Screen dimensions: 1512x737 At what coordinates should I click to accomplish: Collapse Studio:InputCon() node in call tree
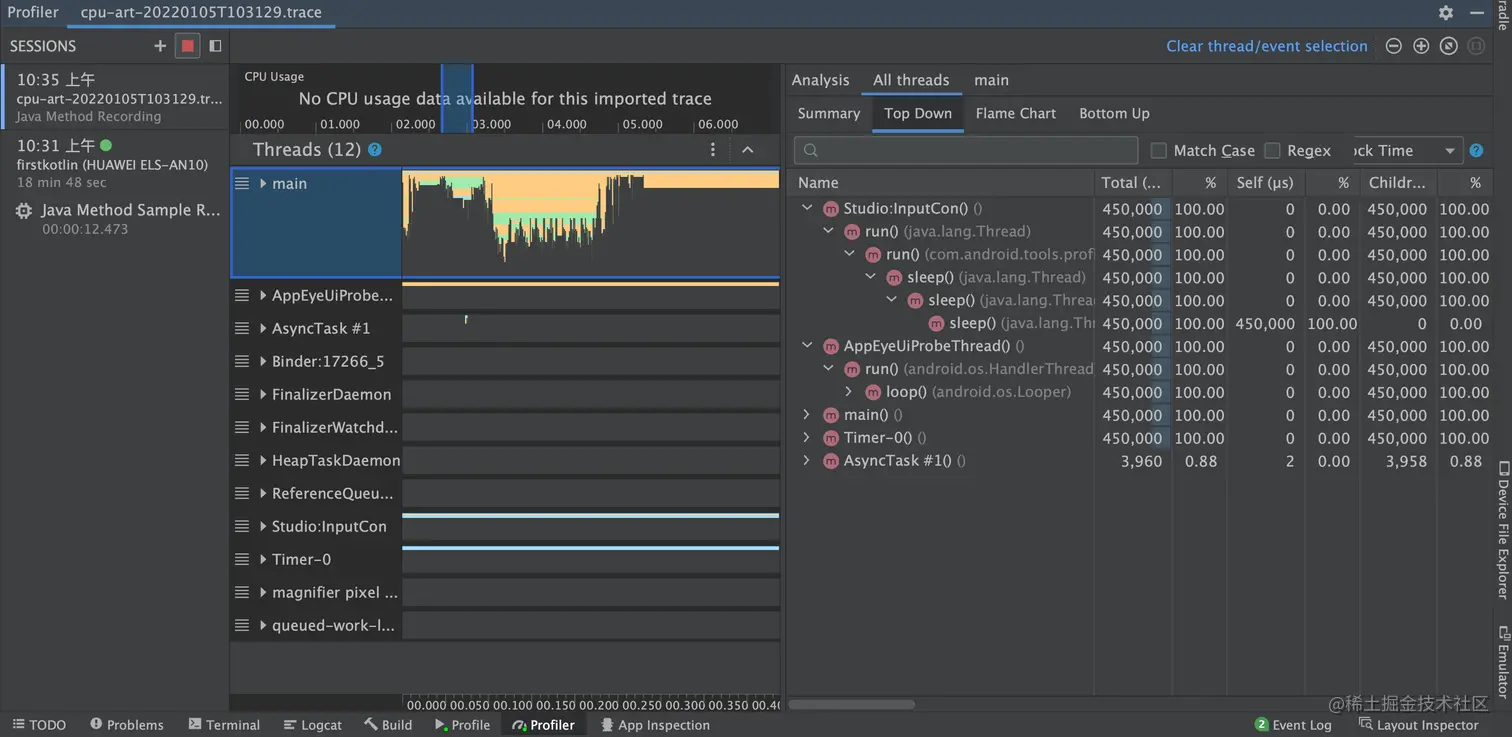click(x=807, y=209)
